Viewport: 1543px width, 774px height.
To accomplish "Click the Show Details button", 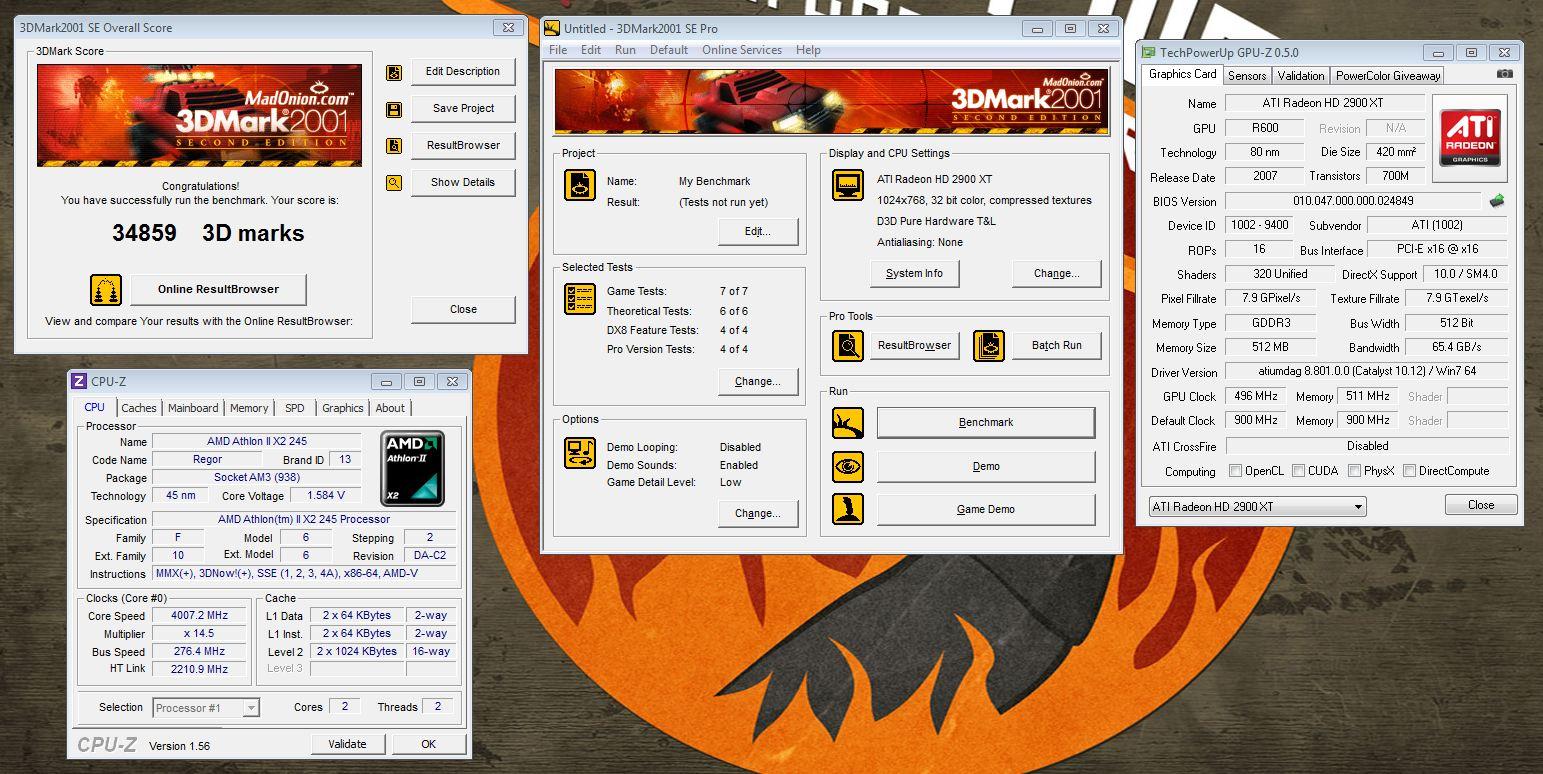I will (x=463, y=183).
